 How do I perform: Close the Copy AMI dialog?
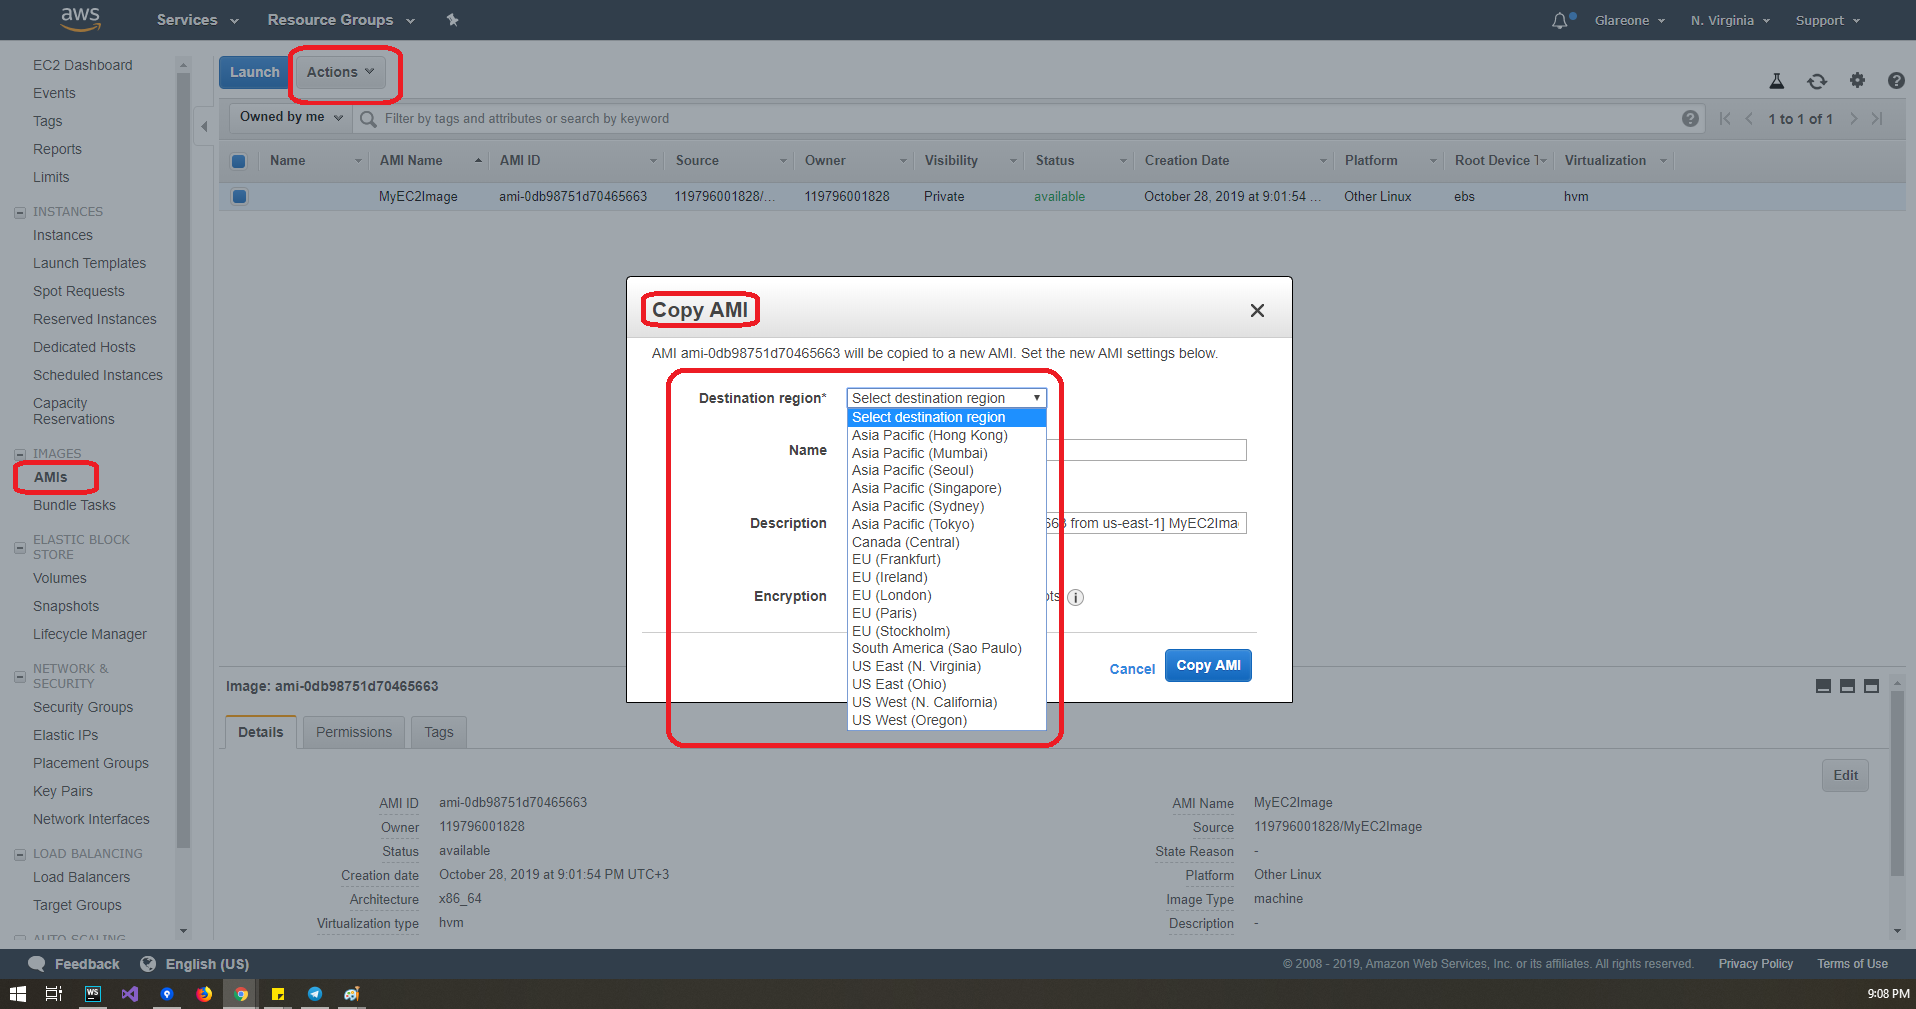click(1257, 310)
